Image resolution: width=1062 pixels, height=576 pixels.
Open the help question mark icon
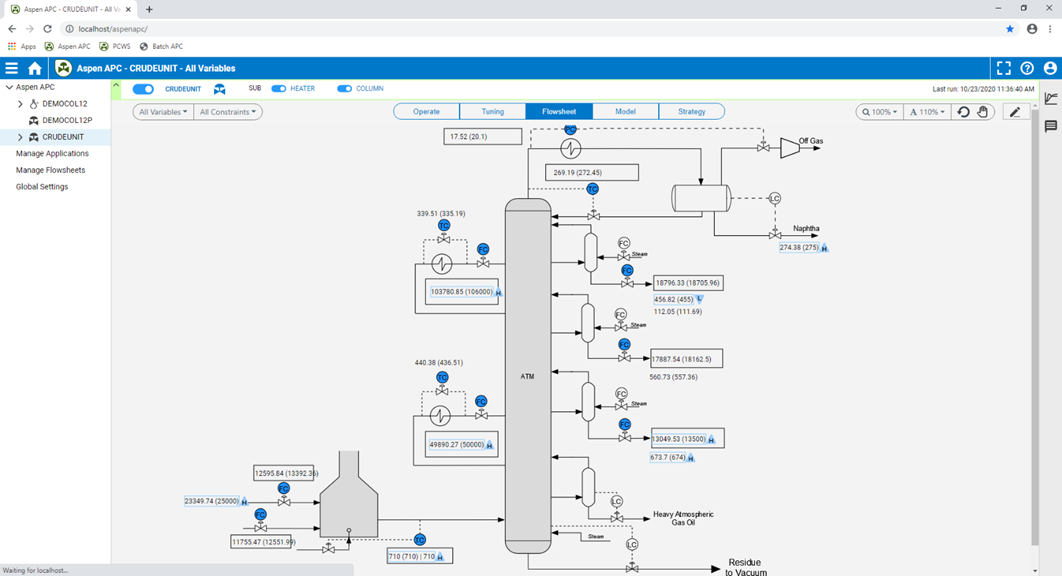pyautogui.click(x=1027, y=68)
